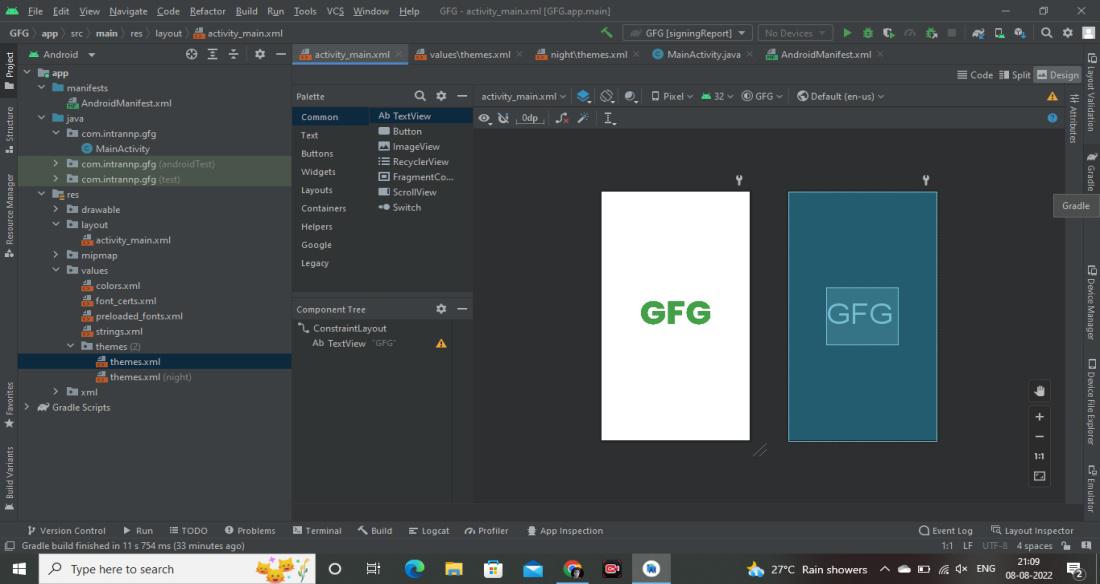Open GFG signingReport run configuration dropdown
Viewport: 1100px width, 584px height.
point(687,33)
